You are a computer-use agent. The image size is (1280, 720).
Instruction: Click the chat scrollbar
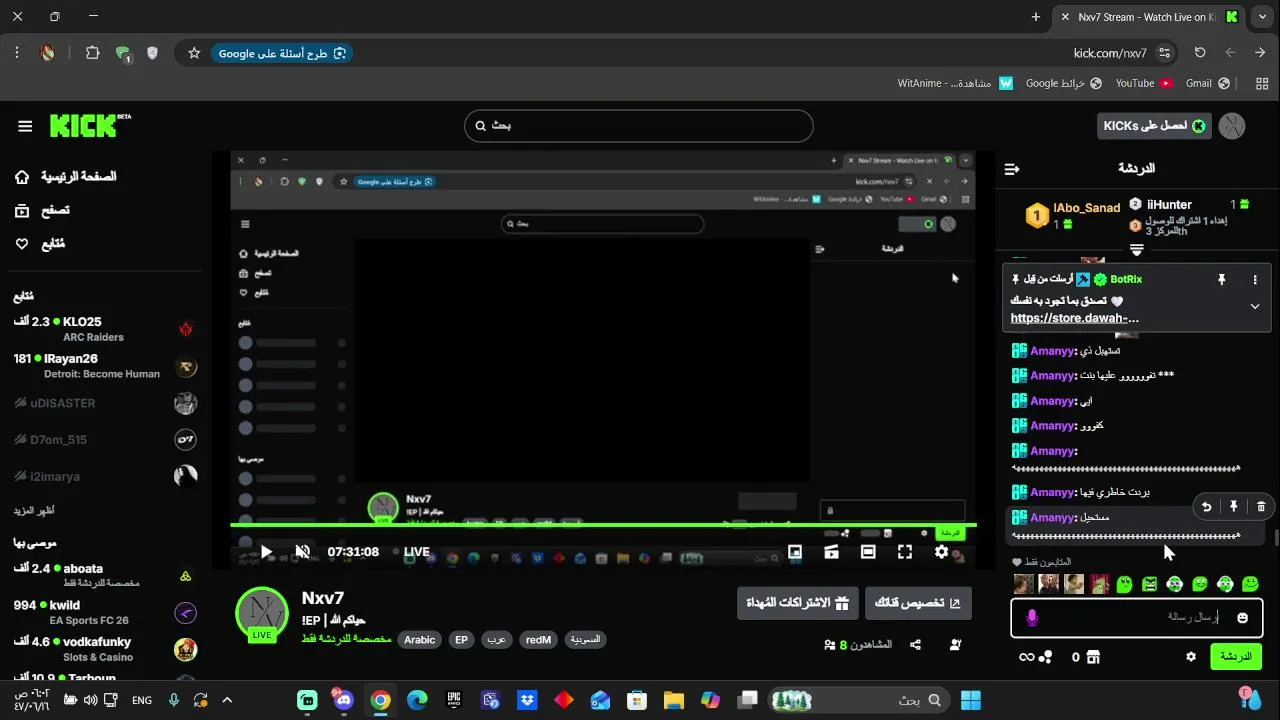(1275, 537)
